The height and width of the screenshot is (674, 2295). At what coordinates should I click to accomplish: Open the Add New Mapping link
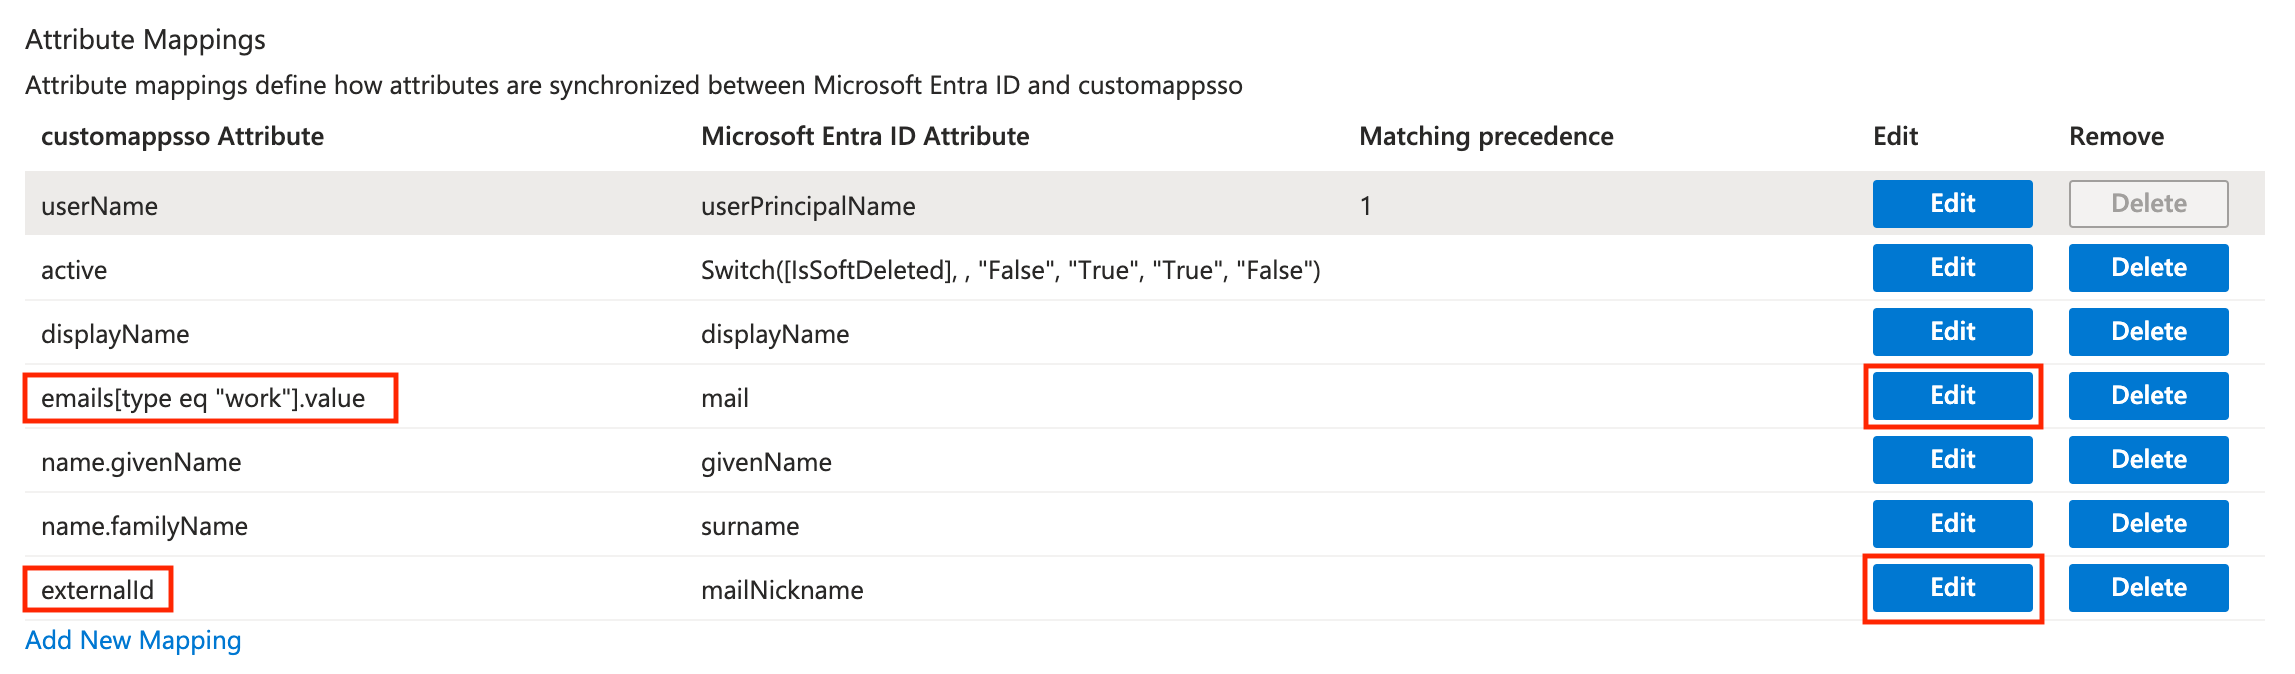(133, 640)
